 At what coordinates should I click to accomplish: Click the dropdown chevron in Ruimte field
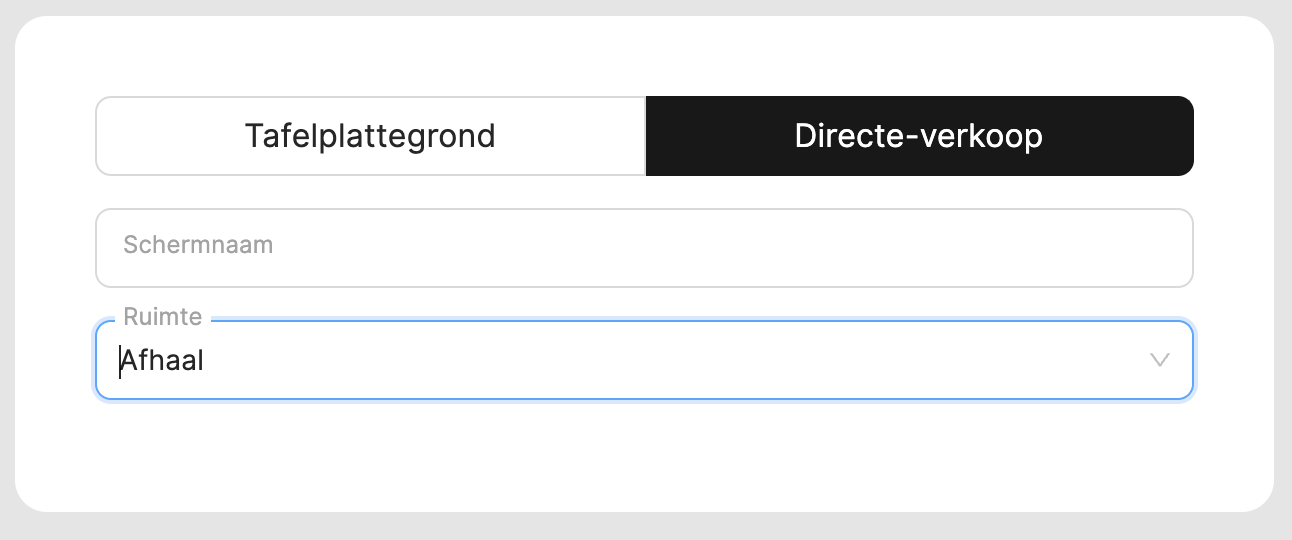[1160, 360]
